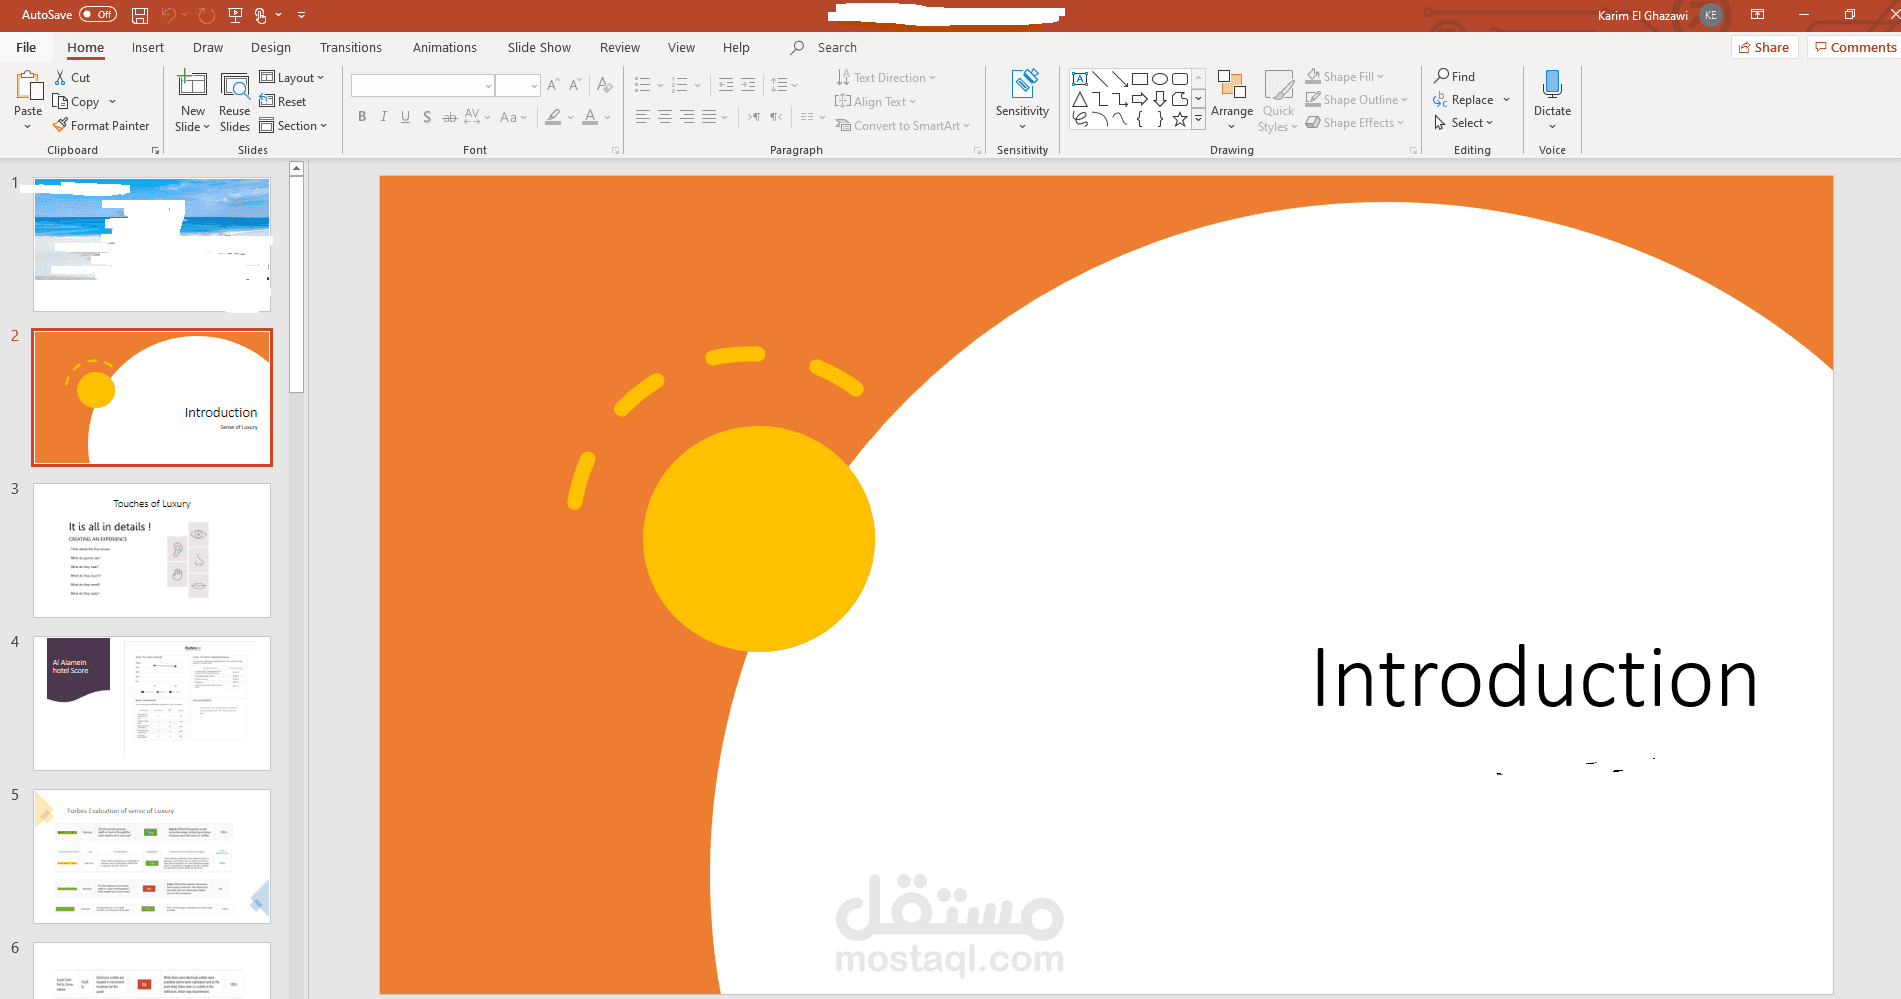Toggle text Shadow effect
The image size is (1901, 999).
click(x=427, y=117)
